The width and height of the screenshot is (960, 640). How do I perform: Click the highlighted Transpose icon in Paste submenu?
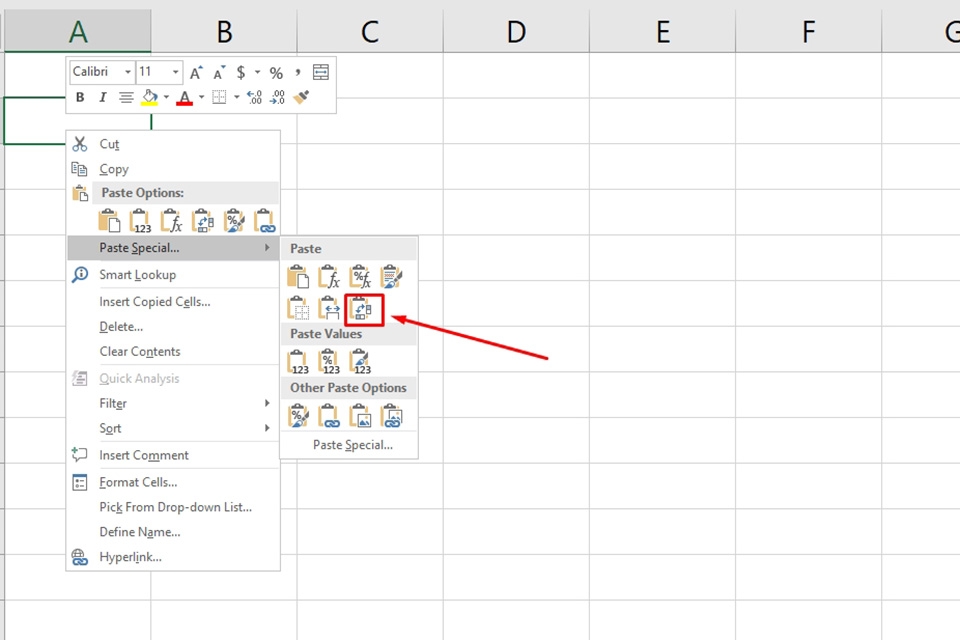(x=360, y=309)
